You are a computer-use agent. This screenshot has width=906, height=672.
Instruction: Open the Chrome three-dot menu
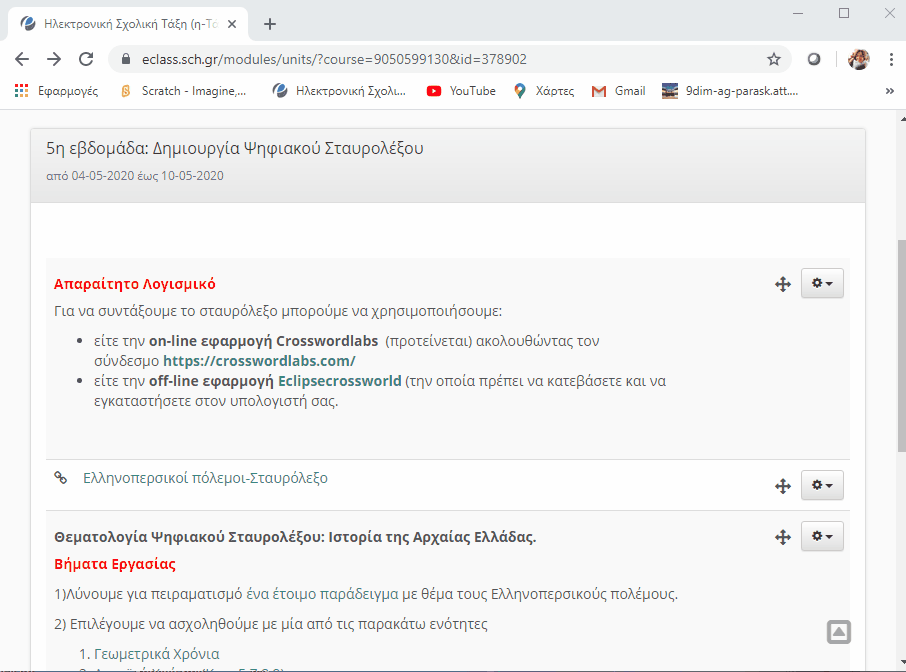coord(891,59)
